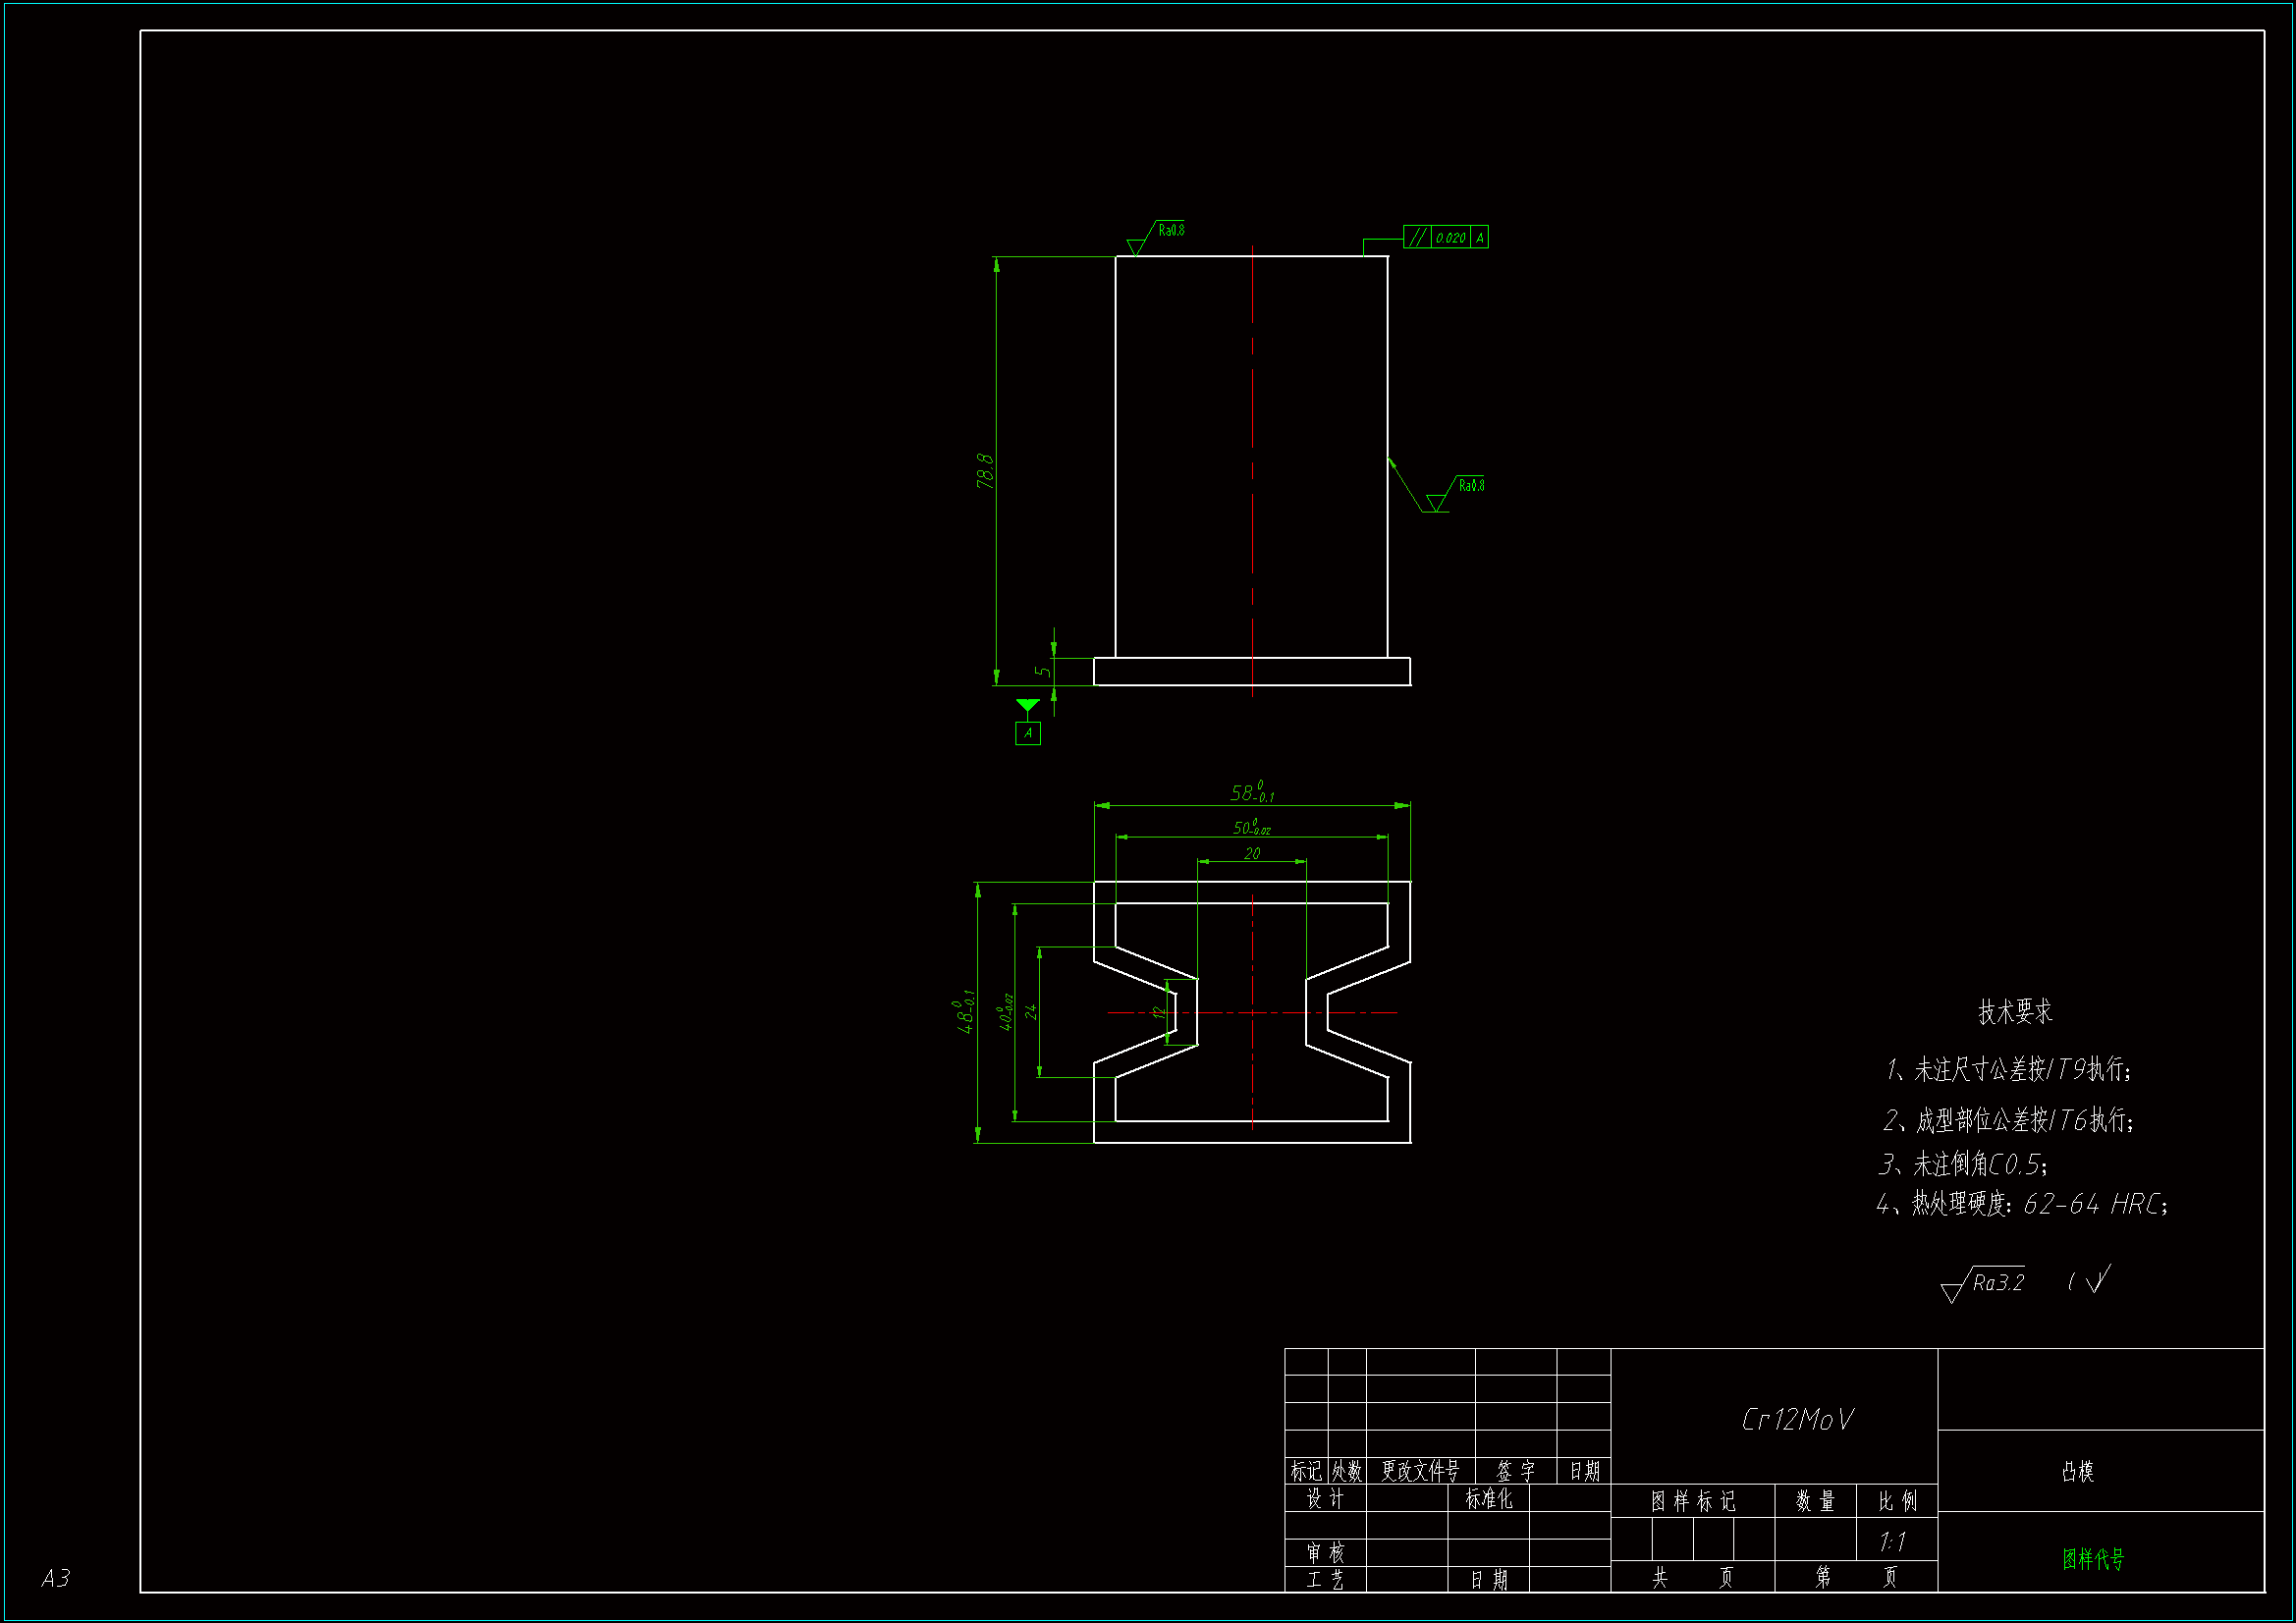Select the parallelism tolerance frame 0.020 A
2296x1623 pixels.
[x=1445, y=237]
